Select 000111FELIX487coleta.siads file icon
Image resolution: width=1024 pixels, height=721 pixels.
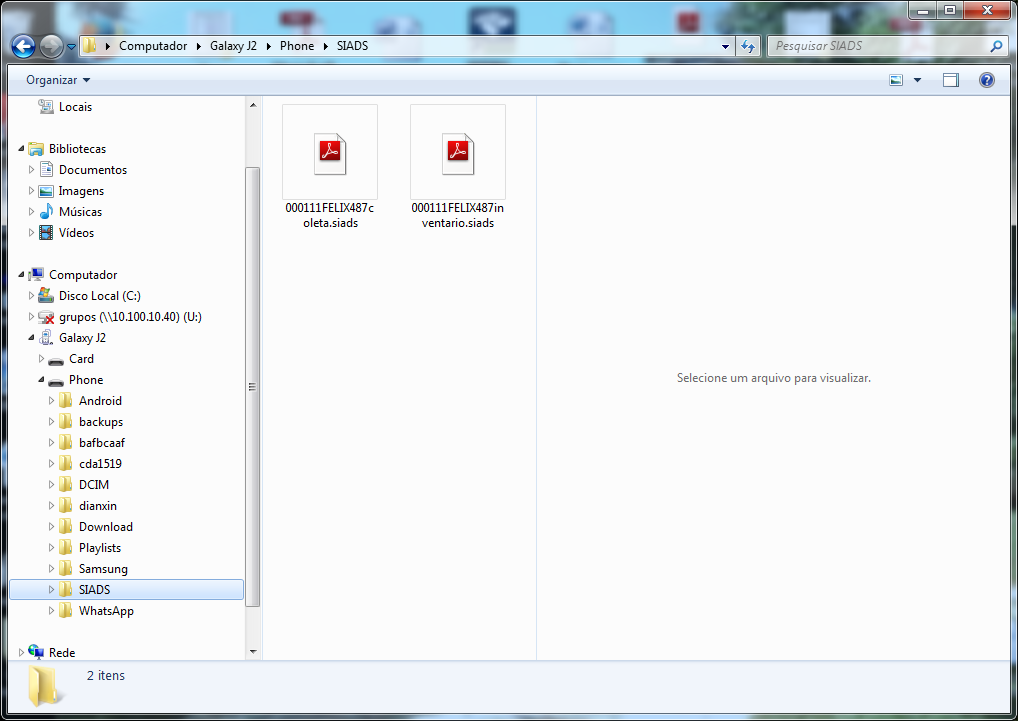(330, 152)
